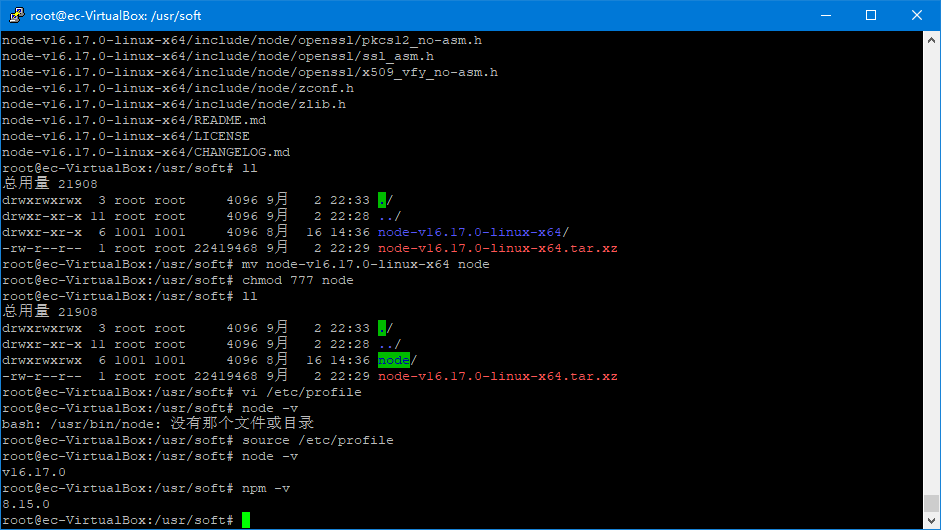The width and height of the screenshot is (941, 530).
Task: Click the line ending in pkcs12_no-asm.h
Action: coord(242,40)
